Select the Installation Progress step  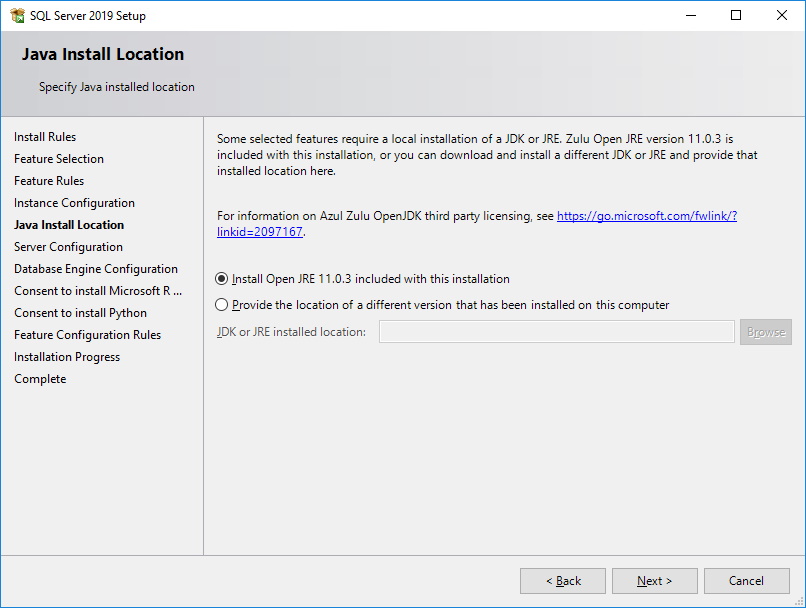click(67, 357)
